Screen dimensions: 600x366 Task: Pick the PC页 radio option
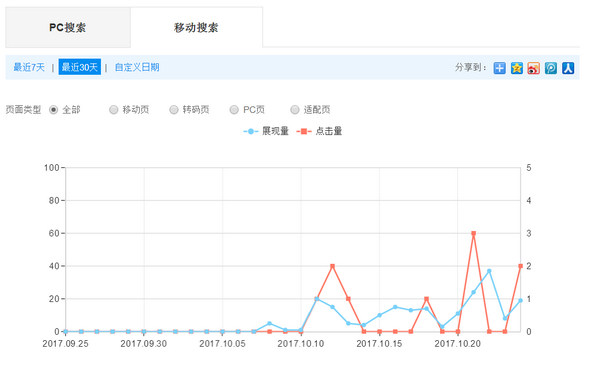click(x=234, y=110)
